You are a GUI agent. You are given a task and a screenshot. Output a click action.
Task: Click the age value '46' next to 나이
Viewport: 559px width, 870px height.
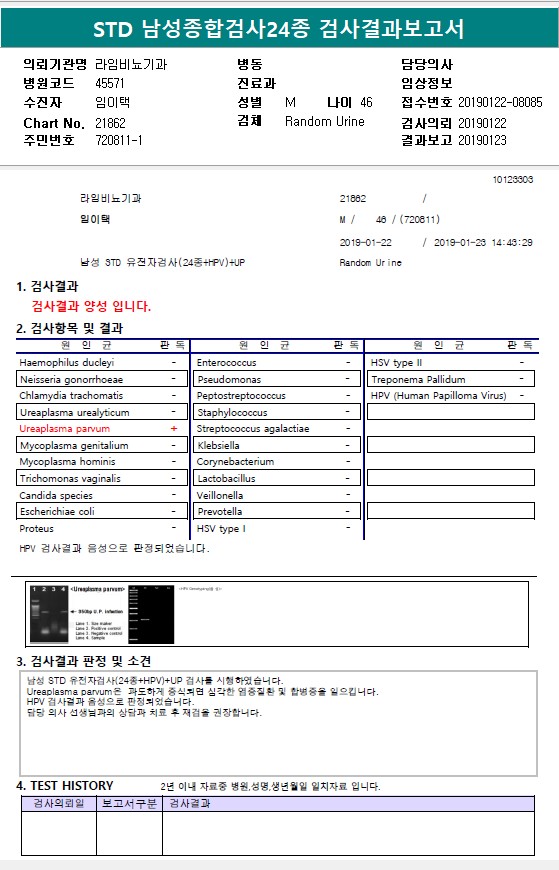[x=366, y=102]
